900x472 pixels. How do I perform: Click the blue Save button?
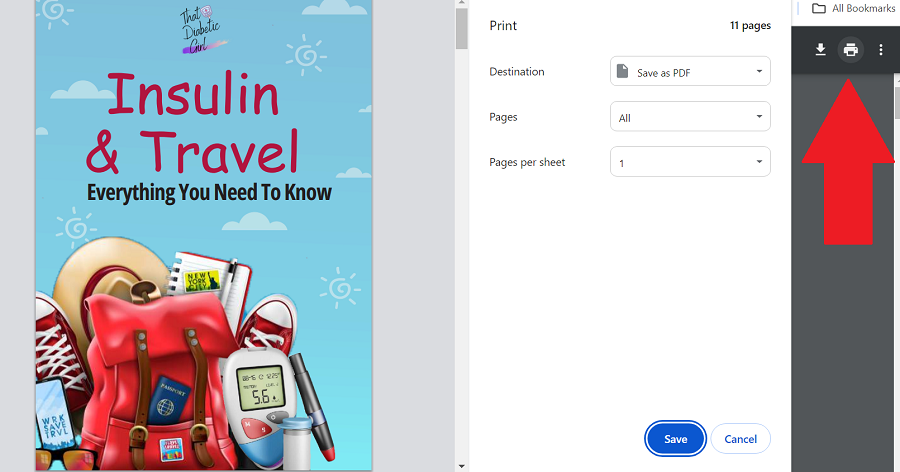pos(675,439)
